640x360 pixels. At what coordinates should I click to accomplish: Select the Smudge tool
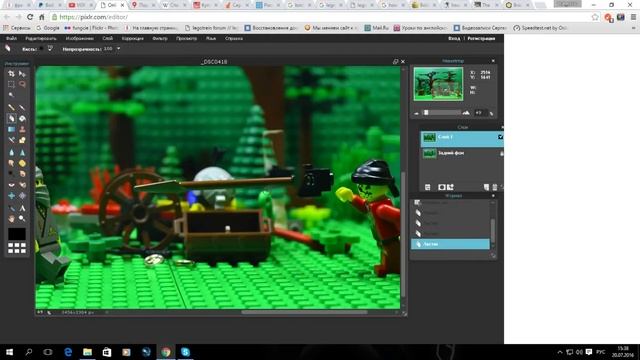(x=11, y=163)
